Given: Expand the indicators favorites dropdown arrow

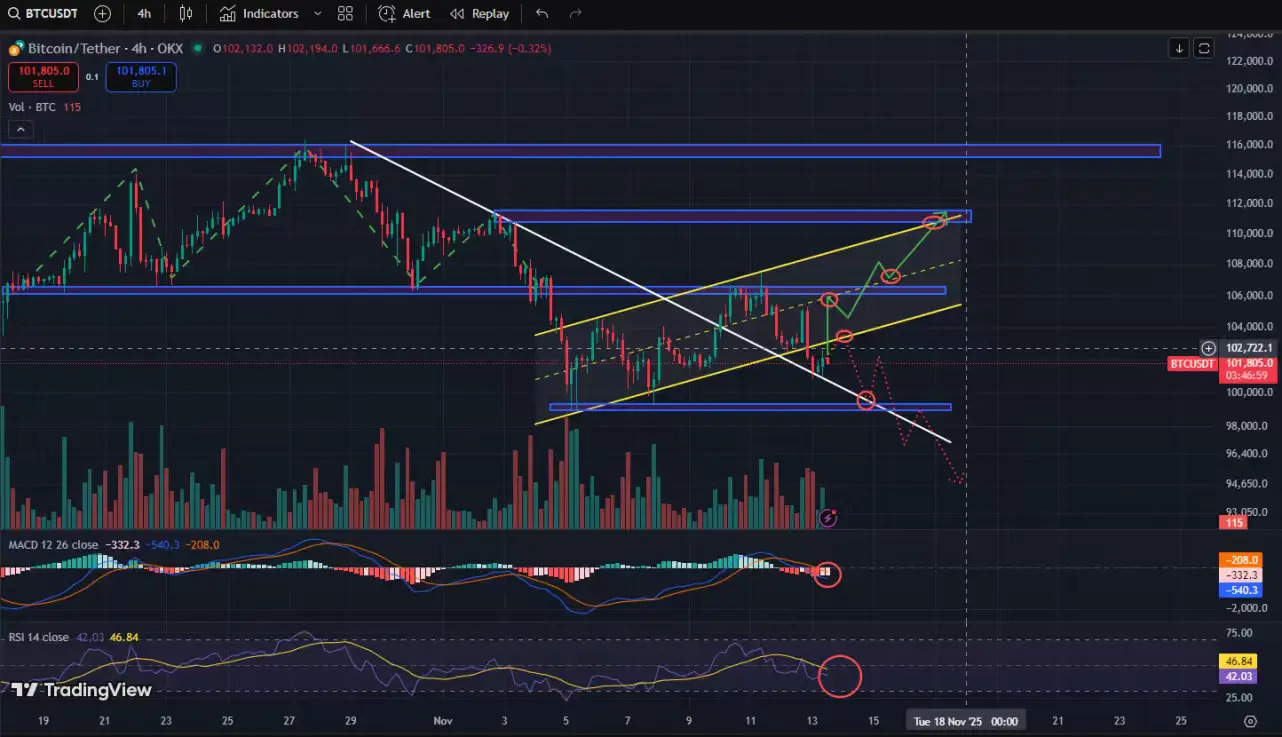Looking at the screenshot, I should coord(317,14).
